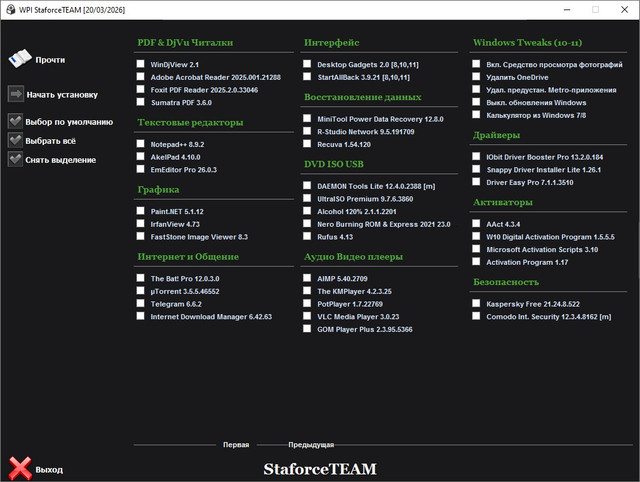Close the WPI StaforceTEAM window
This screenshot has width=640, height=482.
pyautogui.click(x=624, y=9)
